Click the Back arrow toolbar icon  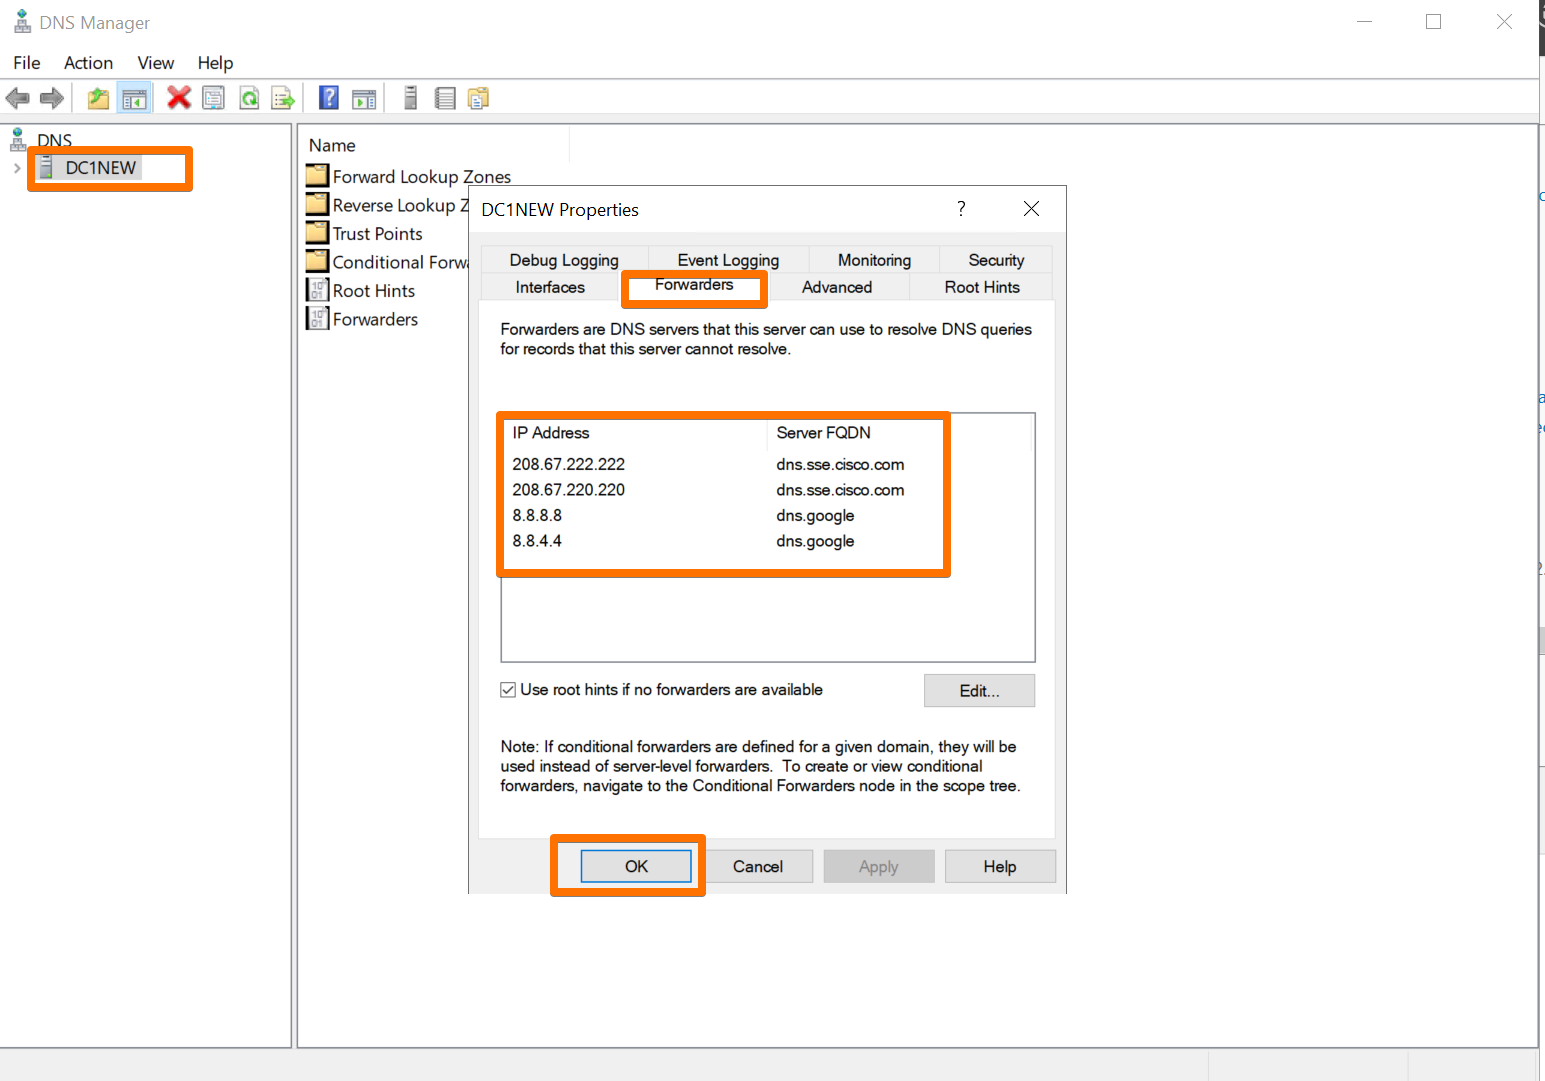18,98
